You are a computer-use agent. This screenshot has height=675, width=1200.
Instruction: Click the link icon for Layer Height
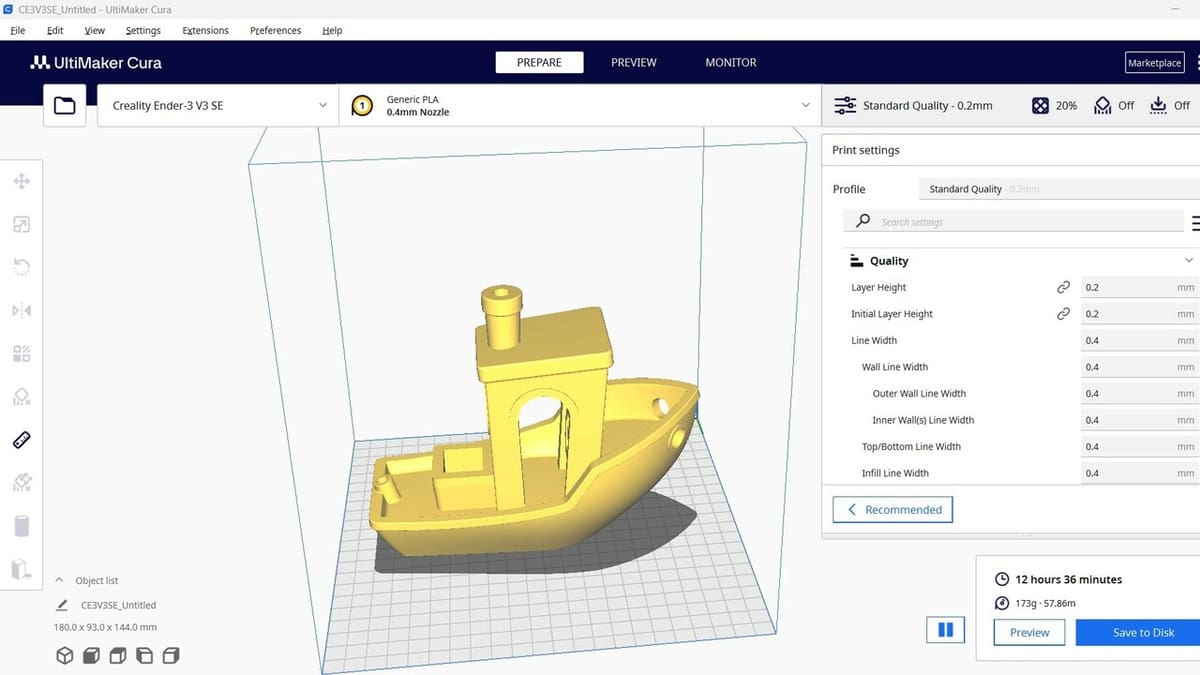[x=1063, y=287]
